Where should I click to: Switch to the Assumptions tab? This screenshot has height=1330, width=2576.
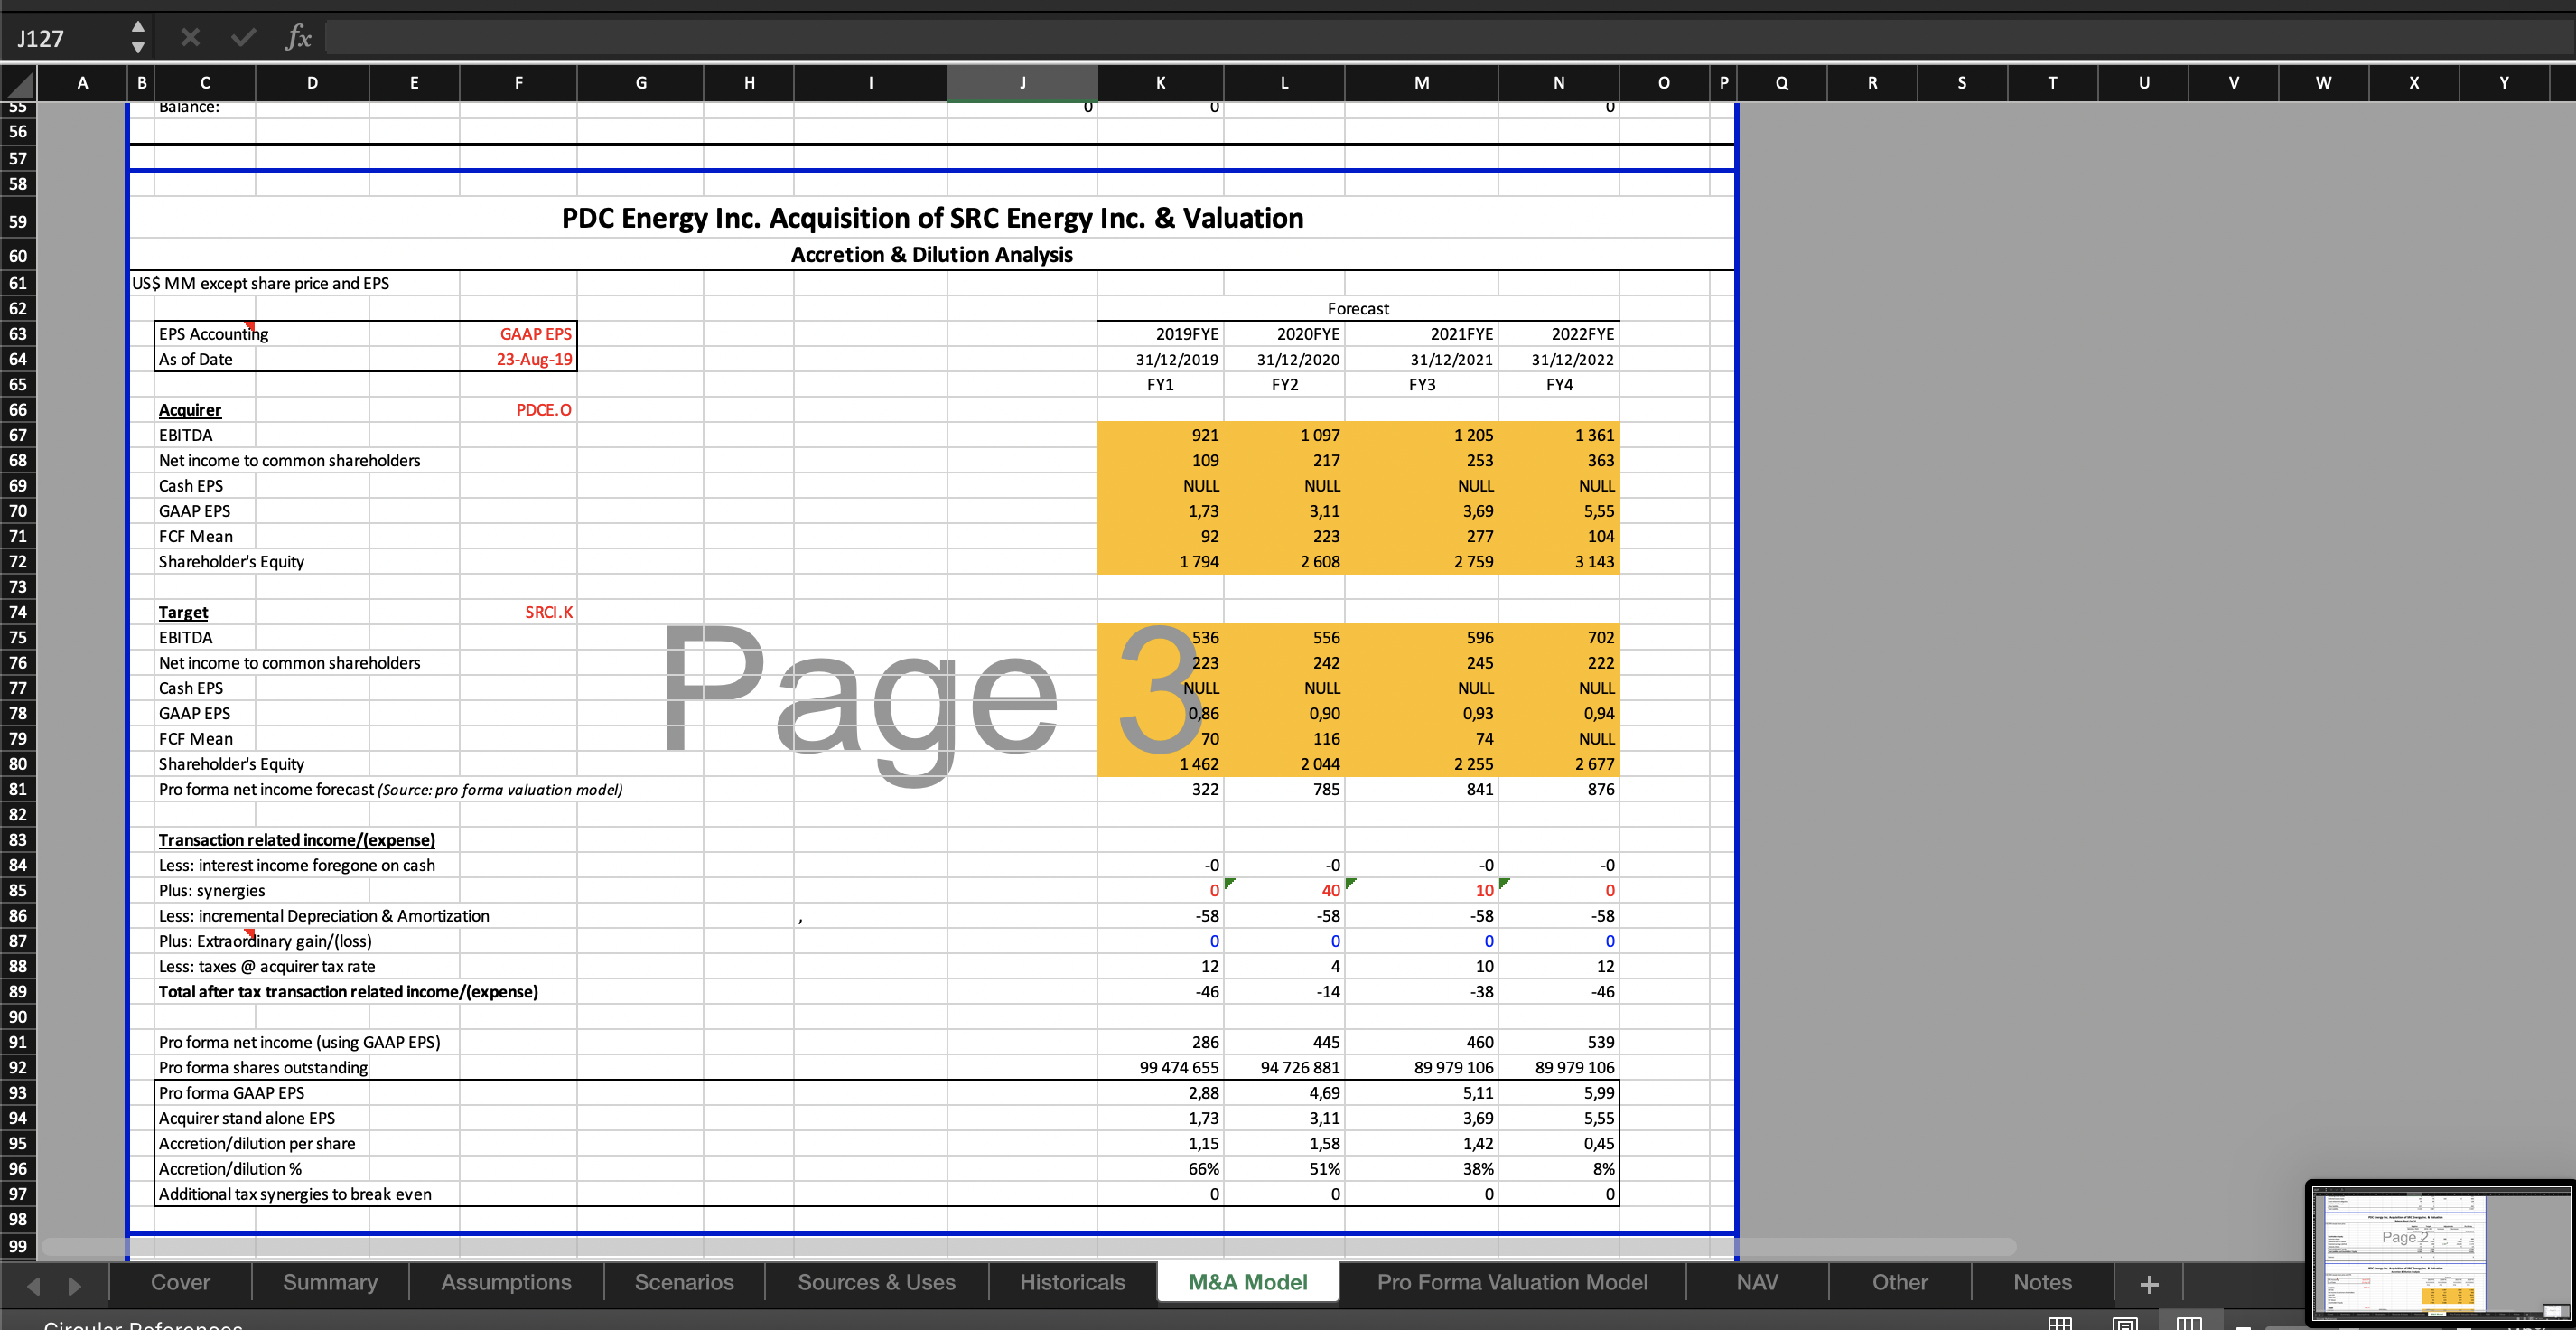(506, 1283)
